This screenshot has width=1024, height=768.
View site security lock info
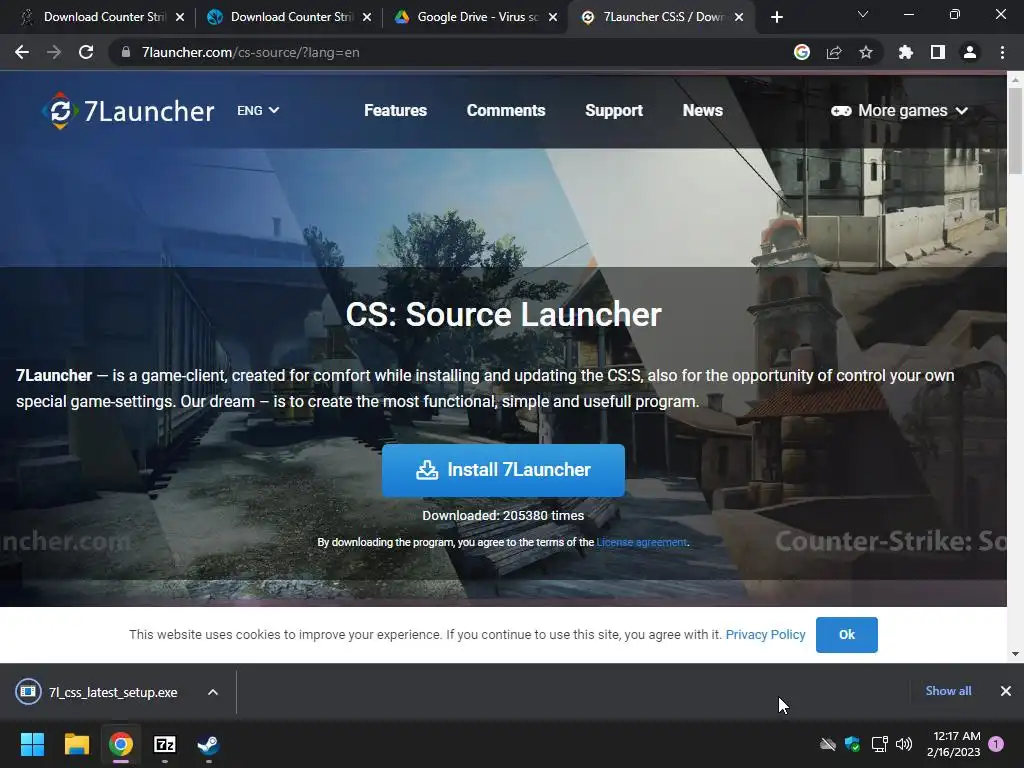pyautogui.click(x=126, y=52)
